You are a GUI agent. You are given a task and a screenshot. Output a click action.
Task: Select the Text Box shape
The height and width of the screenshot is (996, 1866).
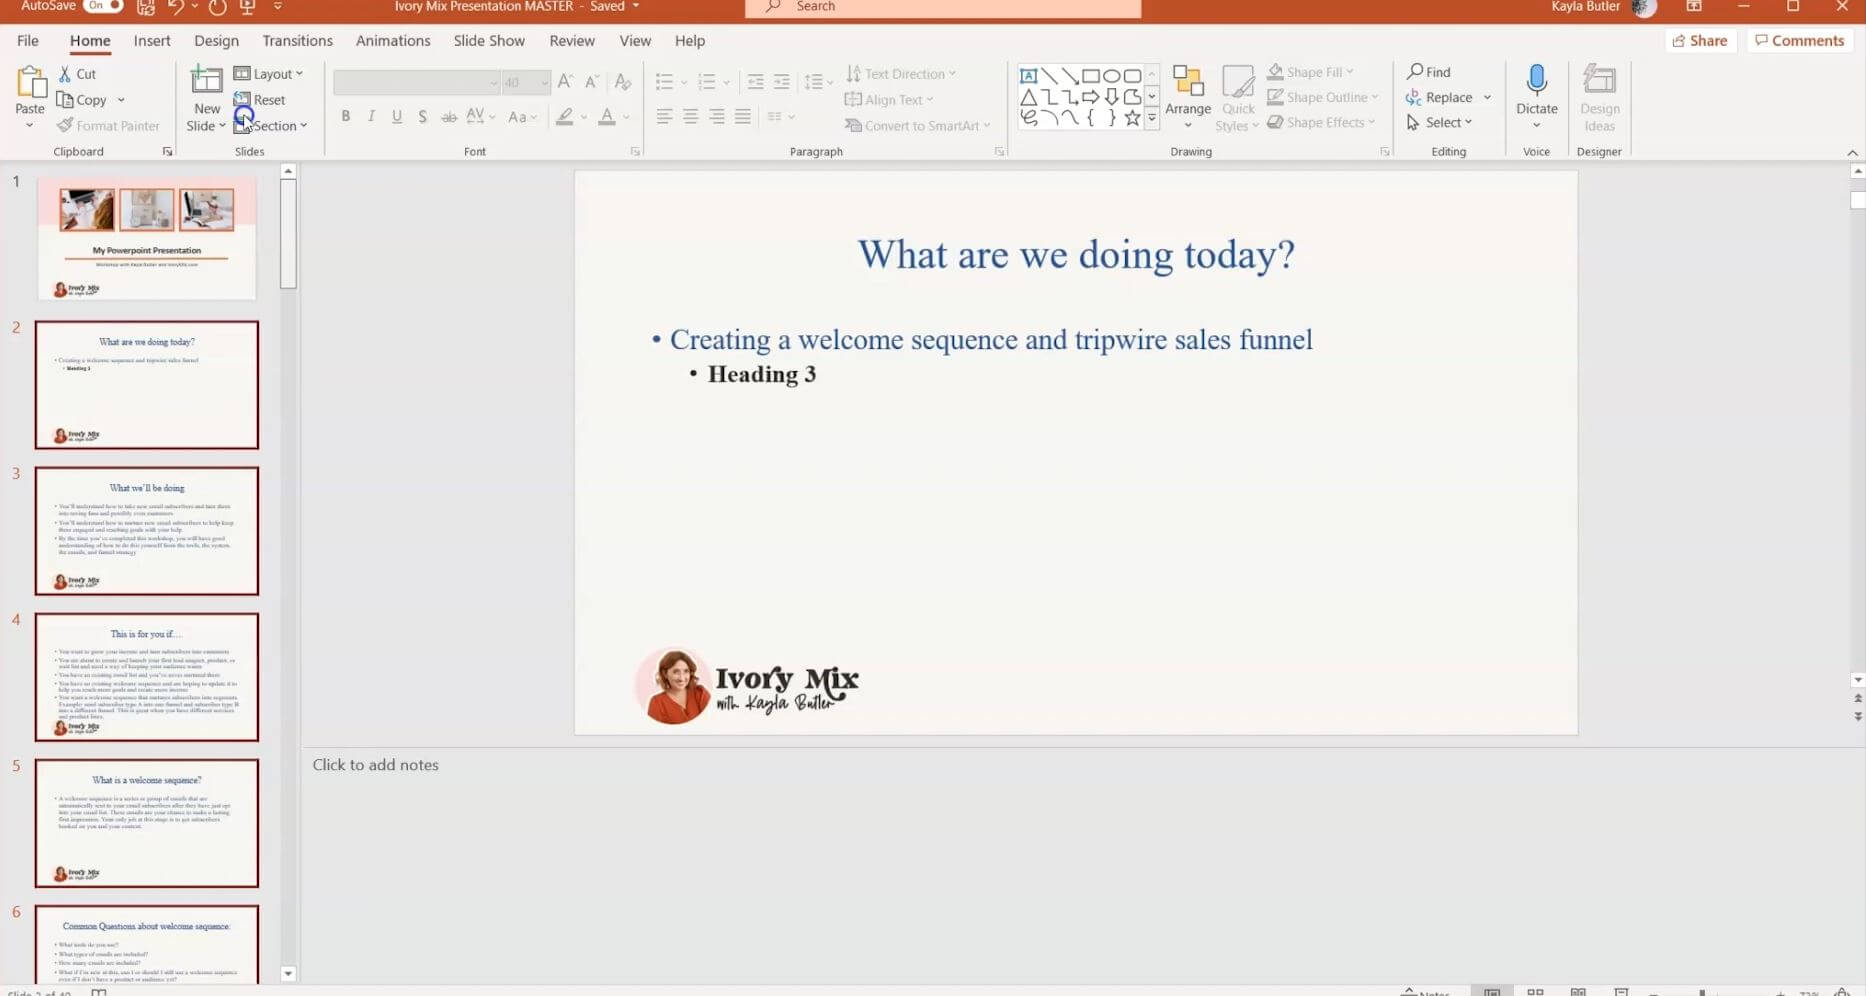(x=1028, y=76)
